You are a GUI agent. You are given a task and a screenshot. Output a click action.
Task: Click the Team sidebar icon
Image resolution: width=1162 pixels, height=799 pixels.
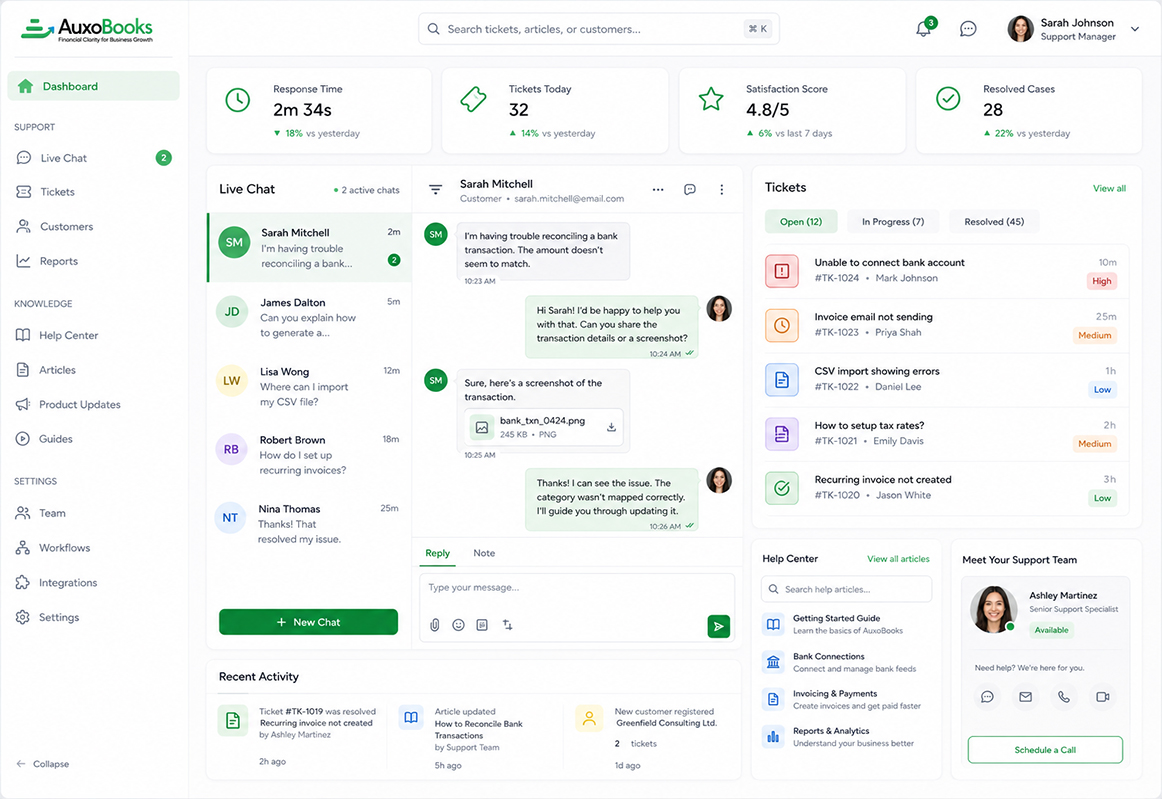(23, 513)
